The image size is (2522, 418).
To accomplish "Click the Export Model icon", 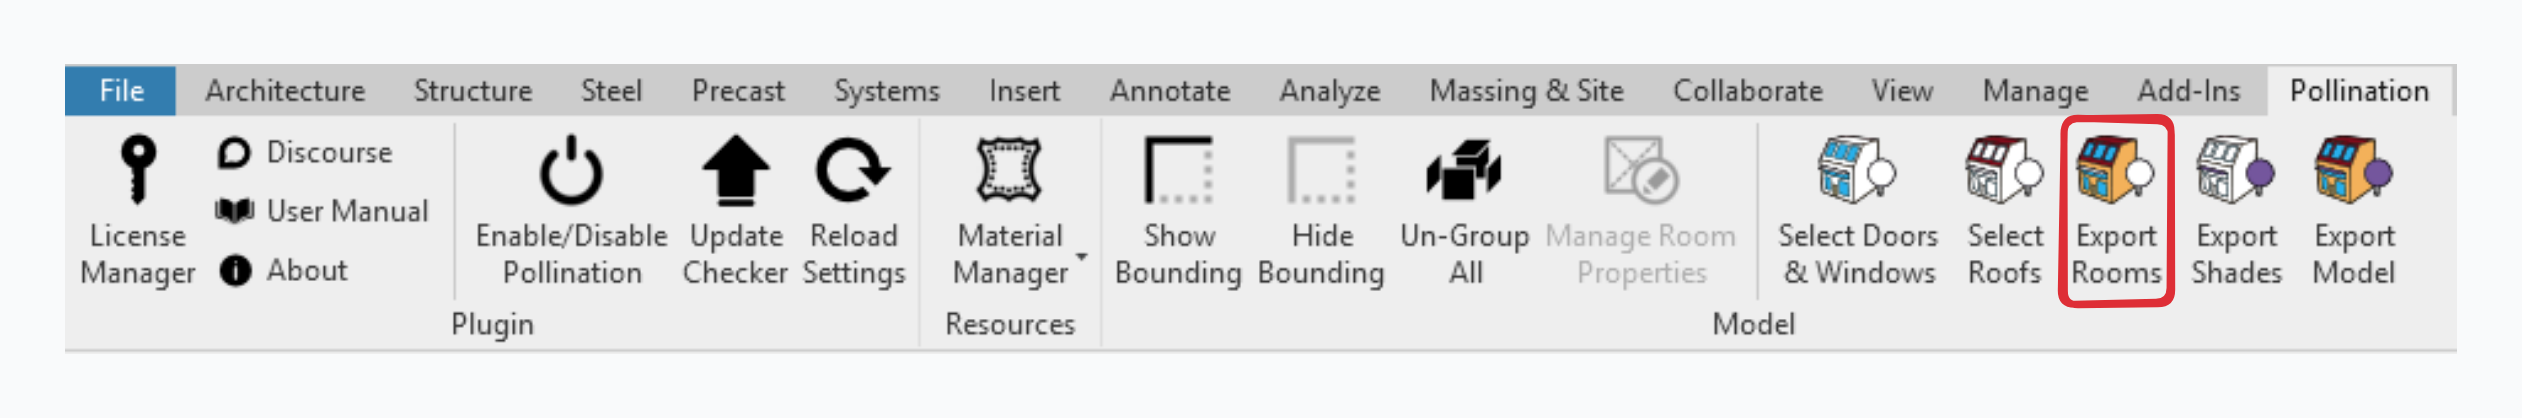I will [2353, 170].
